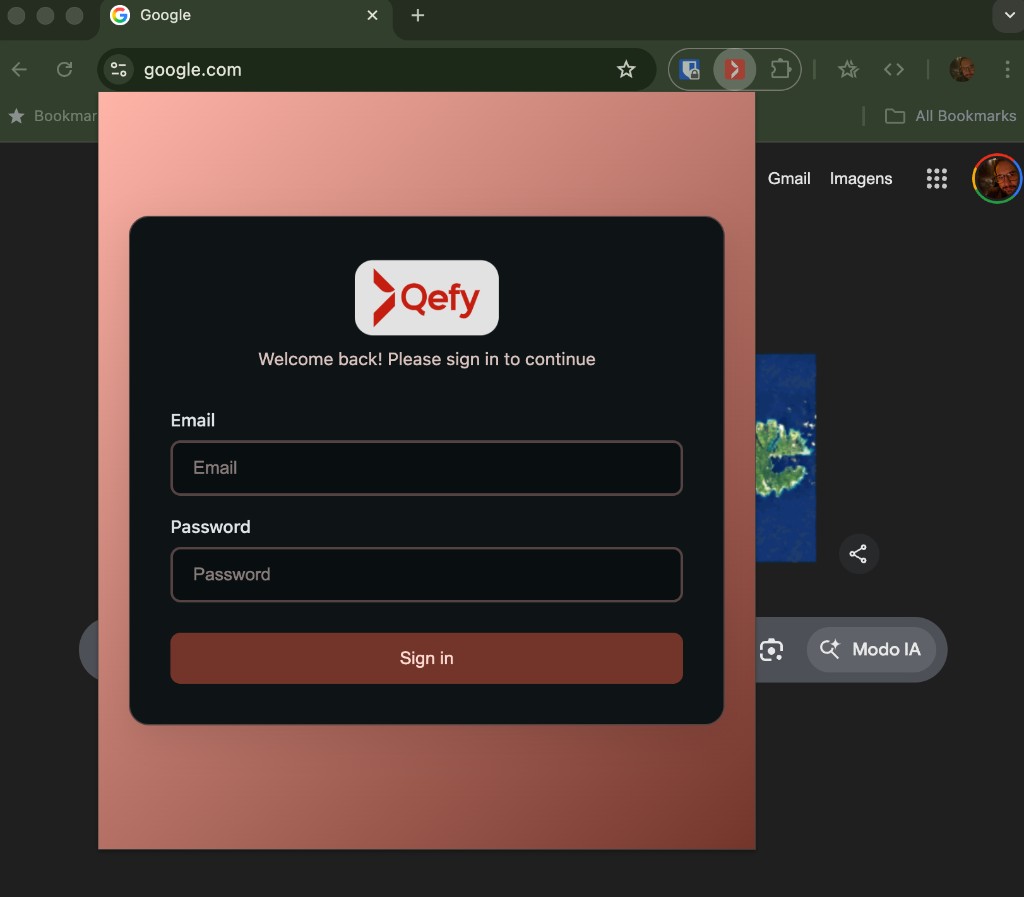Focus the Password input field
Viewport: 1024px width, 897px height.
(426, 574)
